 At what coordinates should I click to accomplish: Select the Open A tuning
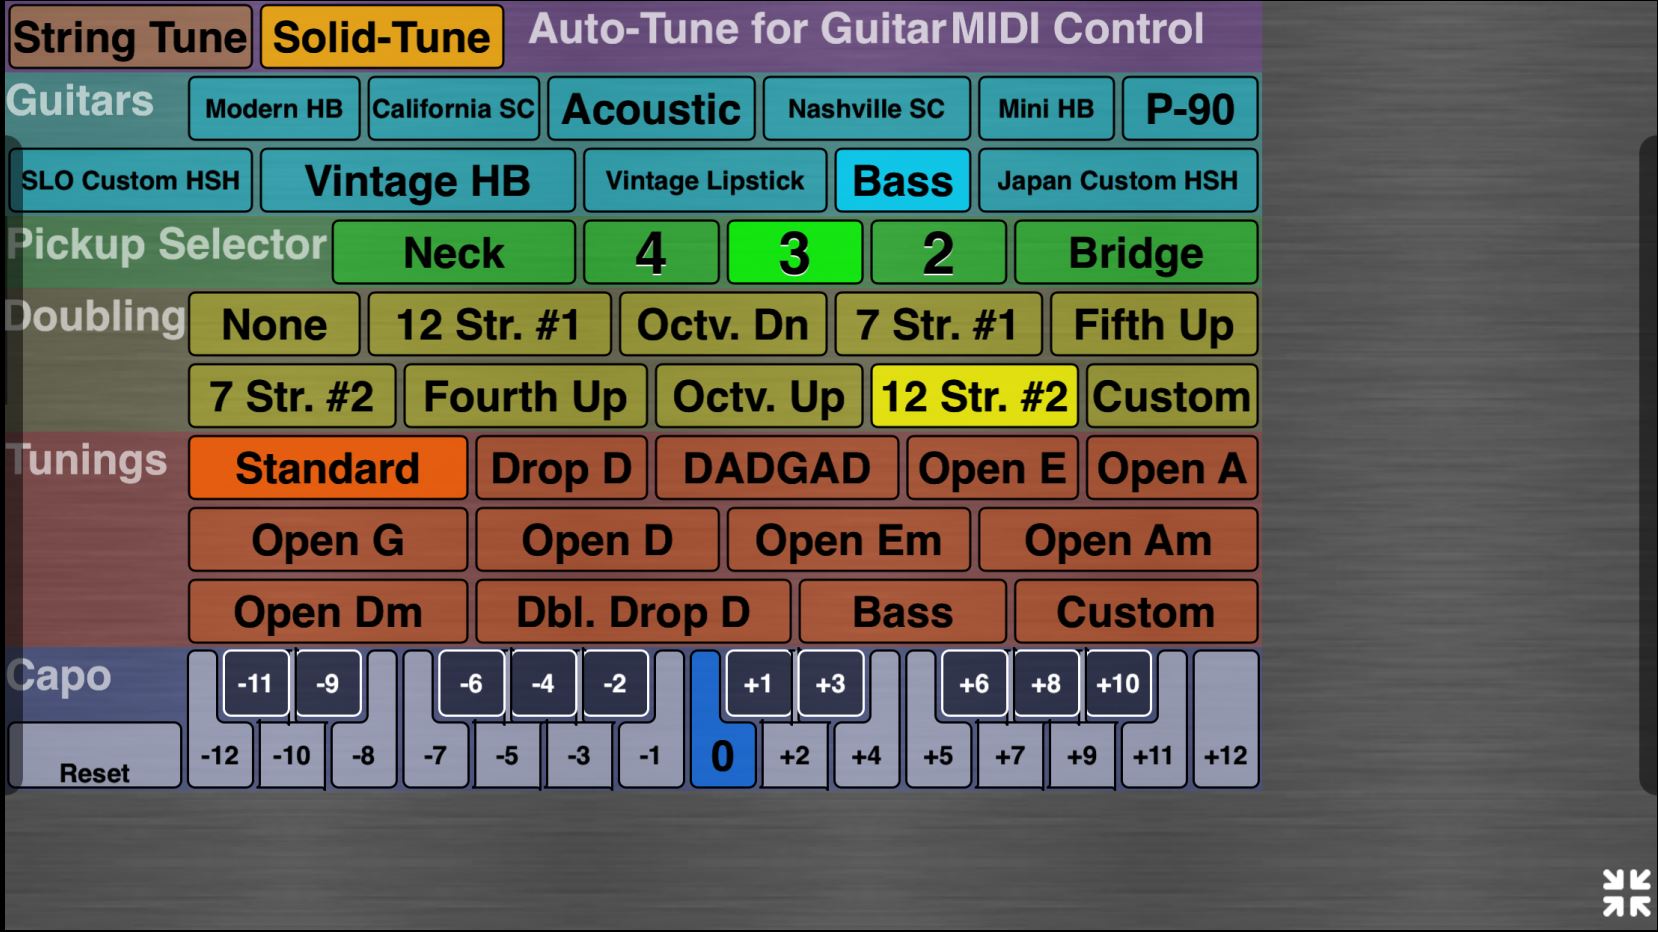tap(1172, 468)
